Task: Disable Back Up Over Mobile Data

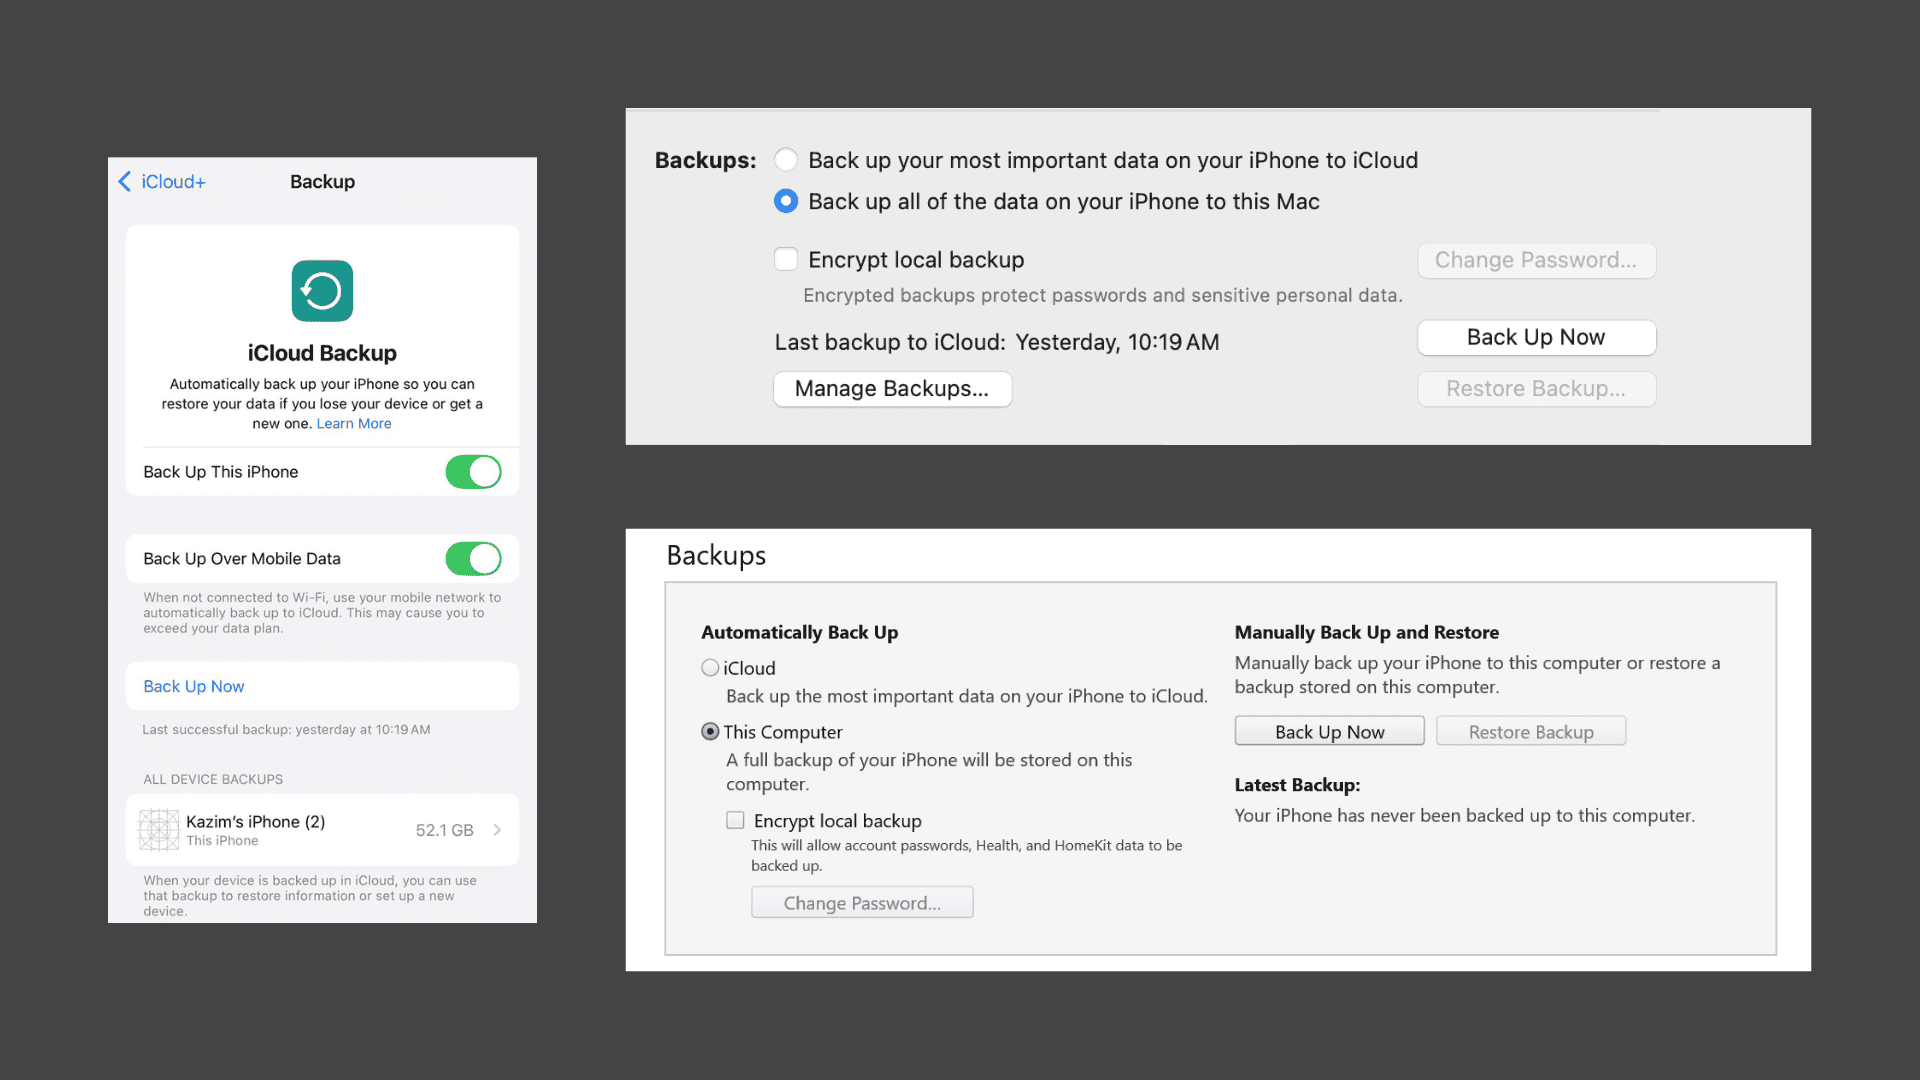Action: [x=473, y=558]
